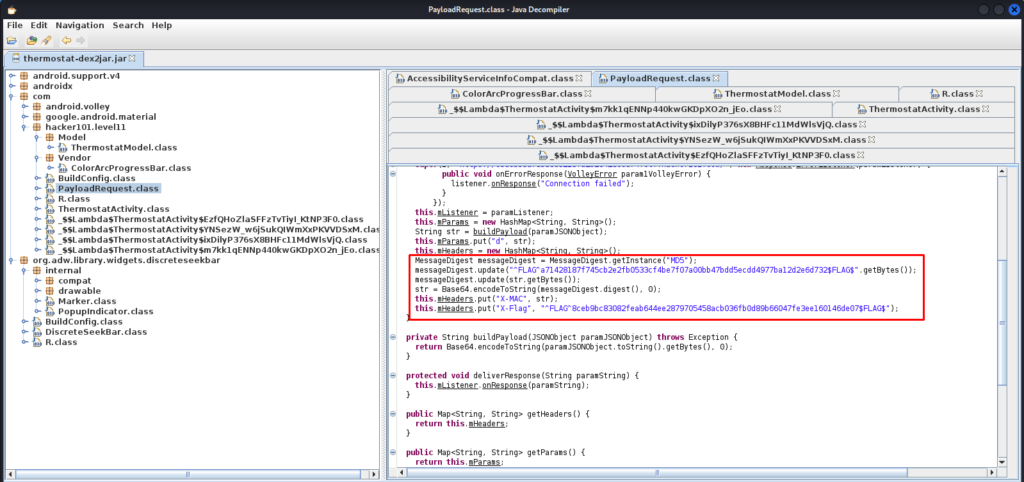Click the Marker.class file icon
The width and height of the screenshot is (1024, 482).
pos(50,301)
